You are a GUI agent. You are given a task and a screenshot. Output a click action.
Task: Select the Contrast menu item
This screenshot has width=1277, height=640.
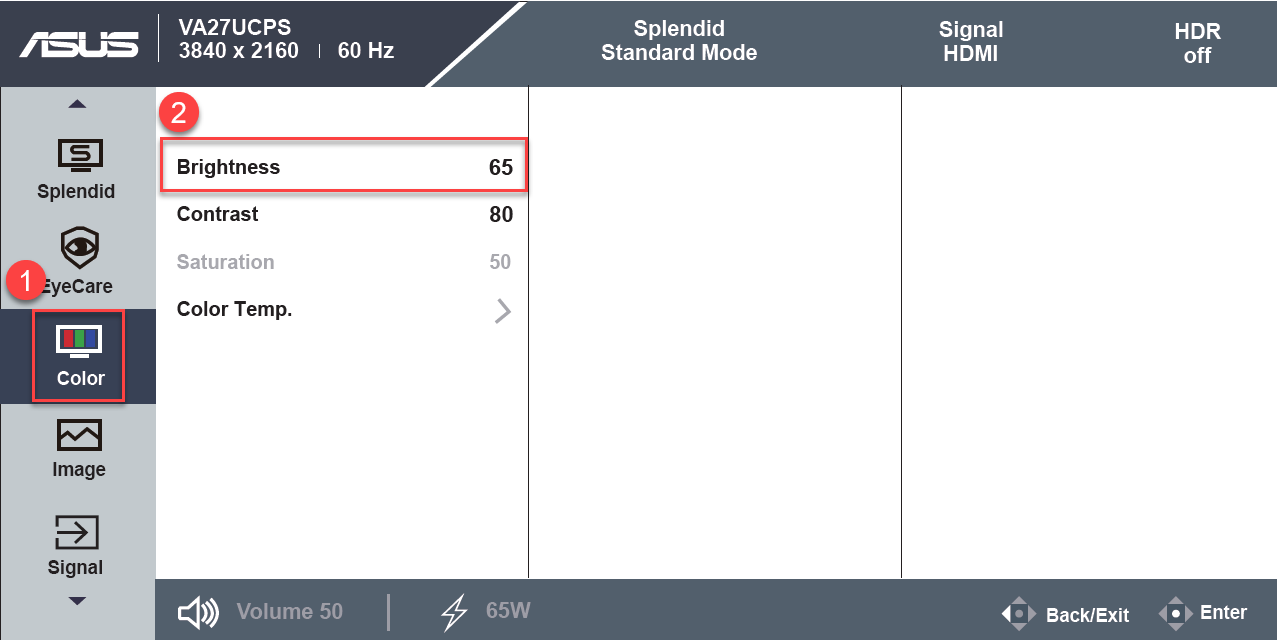tap(344, 214)
